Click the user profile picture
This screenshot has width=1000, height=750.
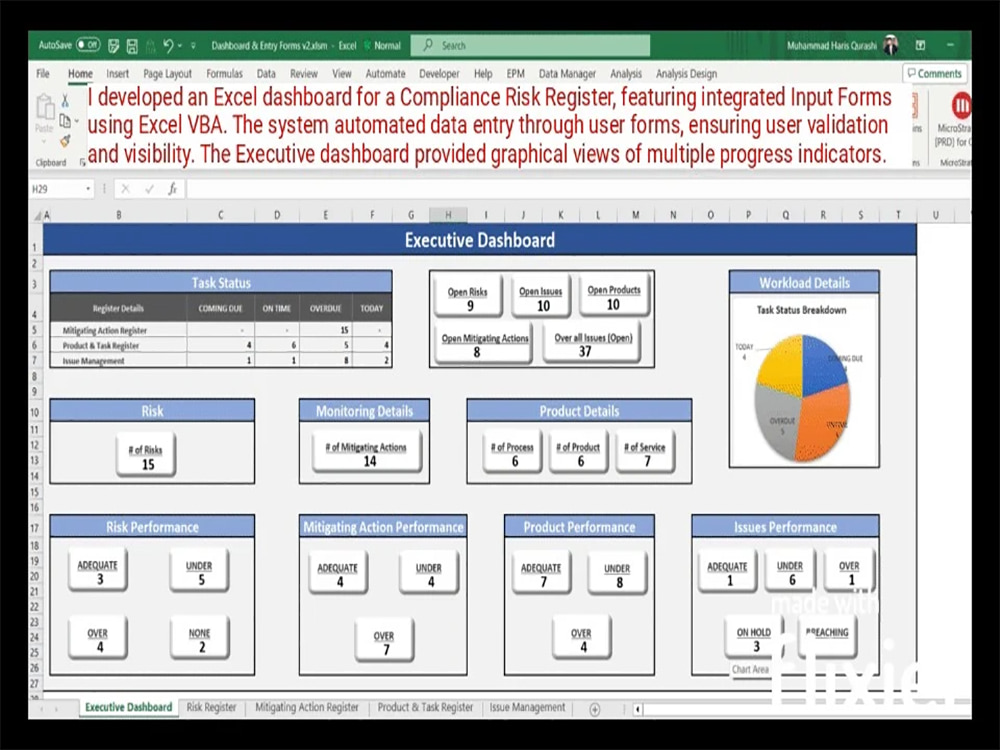click(x=891, y=45)
